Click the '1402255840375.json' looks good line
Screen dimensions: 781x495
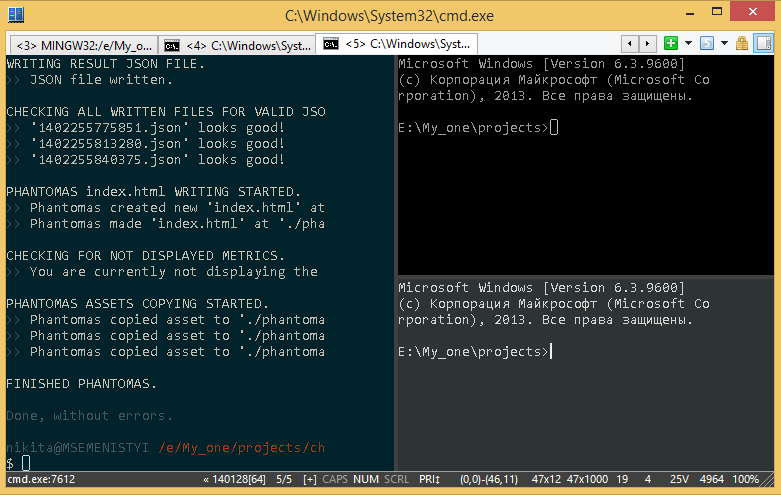pyautogui.click(x=145, y=160)
